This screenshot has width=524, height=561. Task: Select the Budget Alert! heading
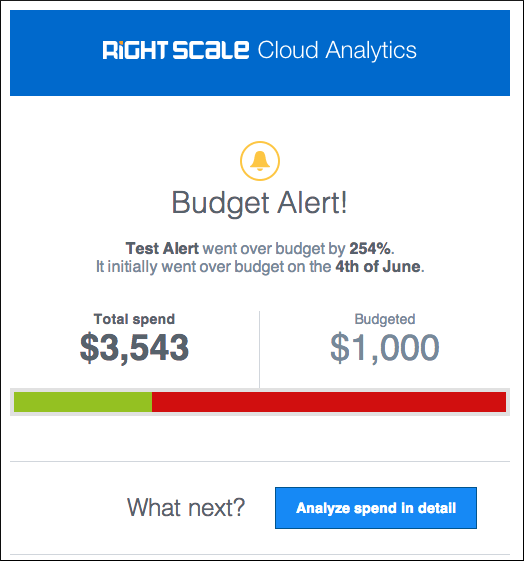click(260, 203)
